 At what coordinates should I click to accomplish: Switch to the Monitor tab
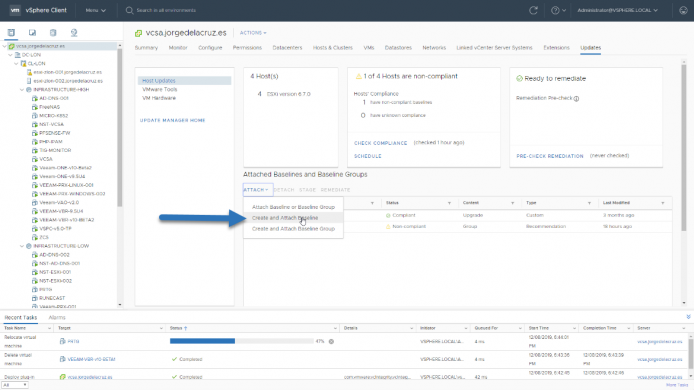tap(178, 48)
